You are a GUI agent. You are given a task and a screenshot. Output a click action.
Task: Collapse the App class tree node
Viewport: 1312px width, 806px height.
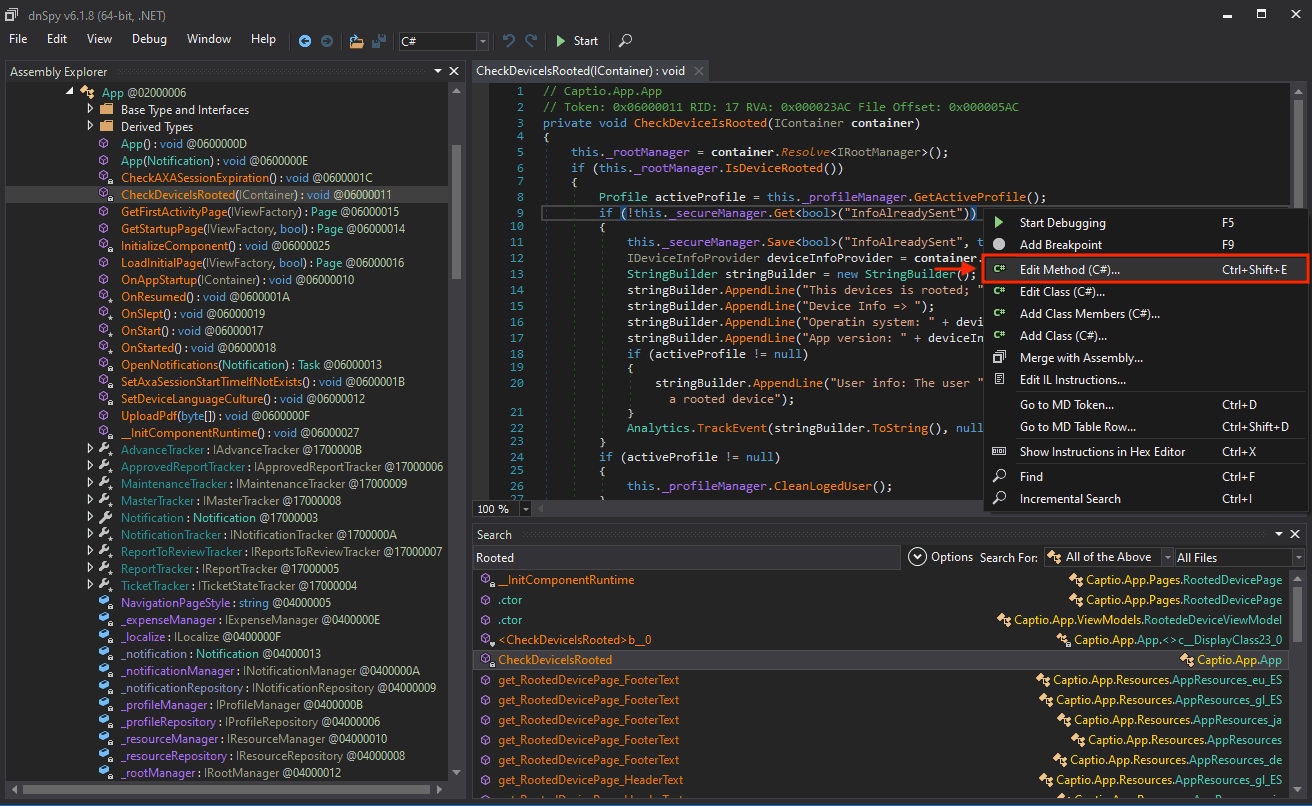coord(70,92)
